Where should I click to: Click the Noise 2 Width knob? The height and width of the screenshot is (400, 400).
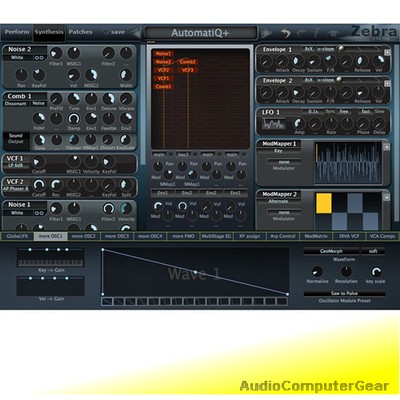coord(126,75)
